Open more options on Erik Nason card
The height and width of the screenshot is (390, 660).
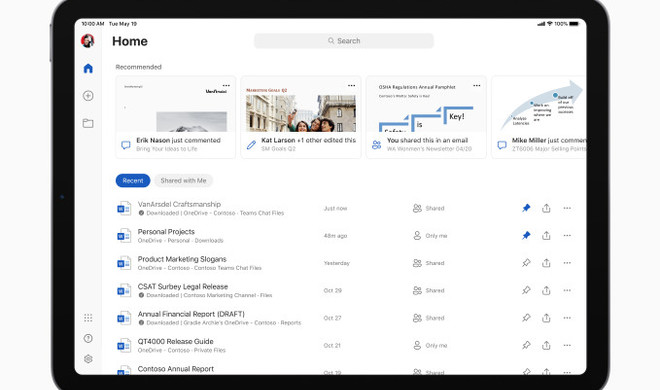tap(226, 85)
